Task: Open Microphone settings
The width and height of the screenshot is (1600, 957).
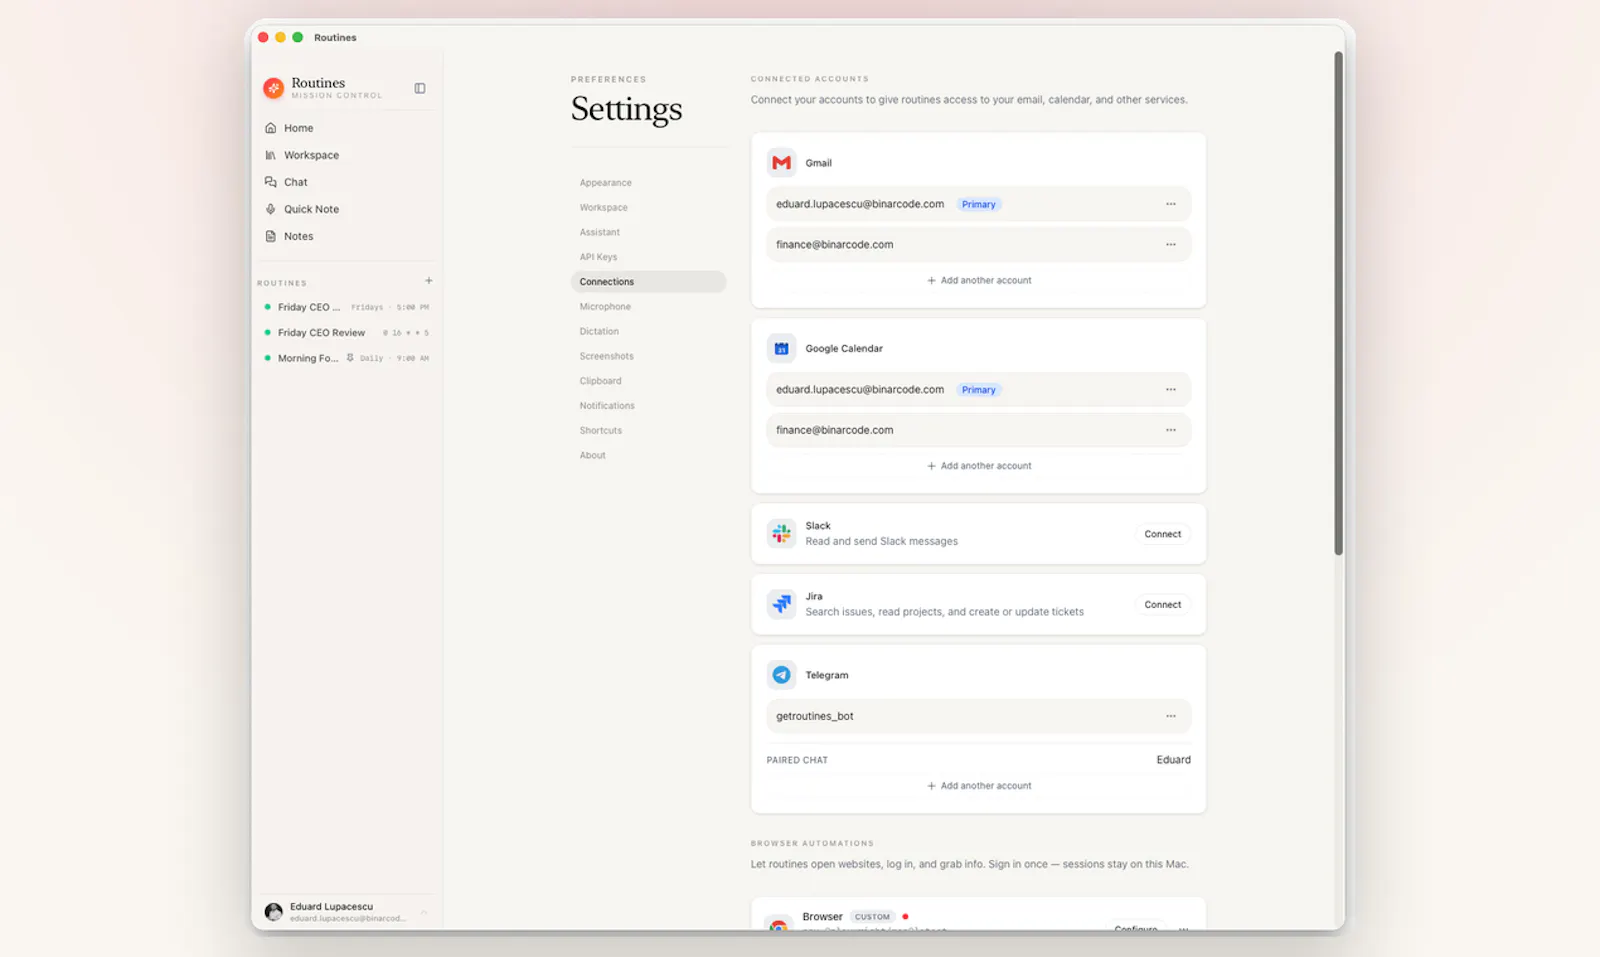Action: tap(648, 307)
